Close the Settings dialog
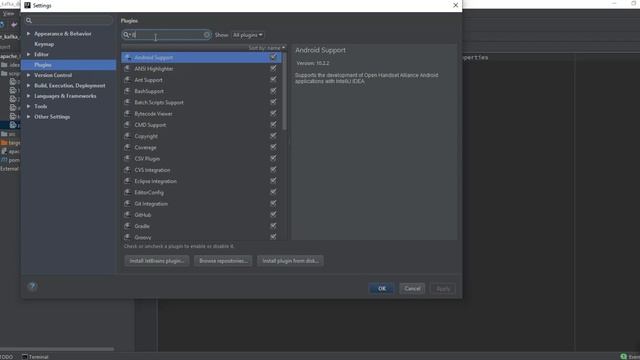Screen dimensions: 640x360 [x=456, y=5]
